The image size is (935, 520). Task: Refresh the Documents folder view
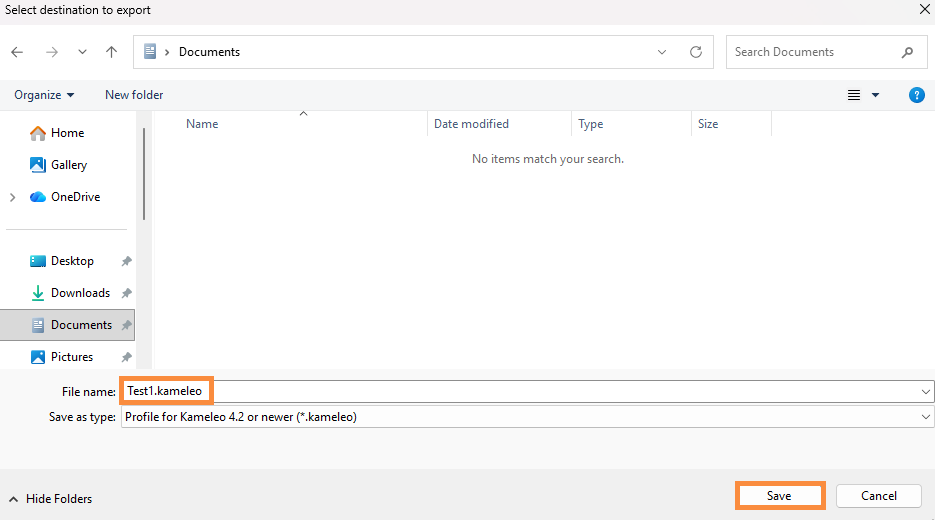click(x=696, y=52)
